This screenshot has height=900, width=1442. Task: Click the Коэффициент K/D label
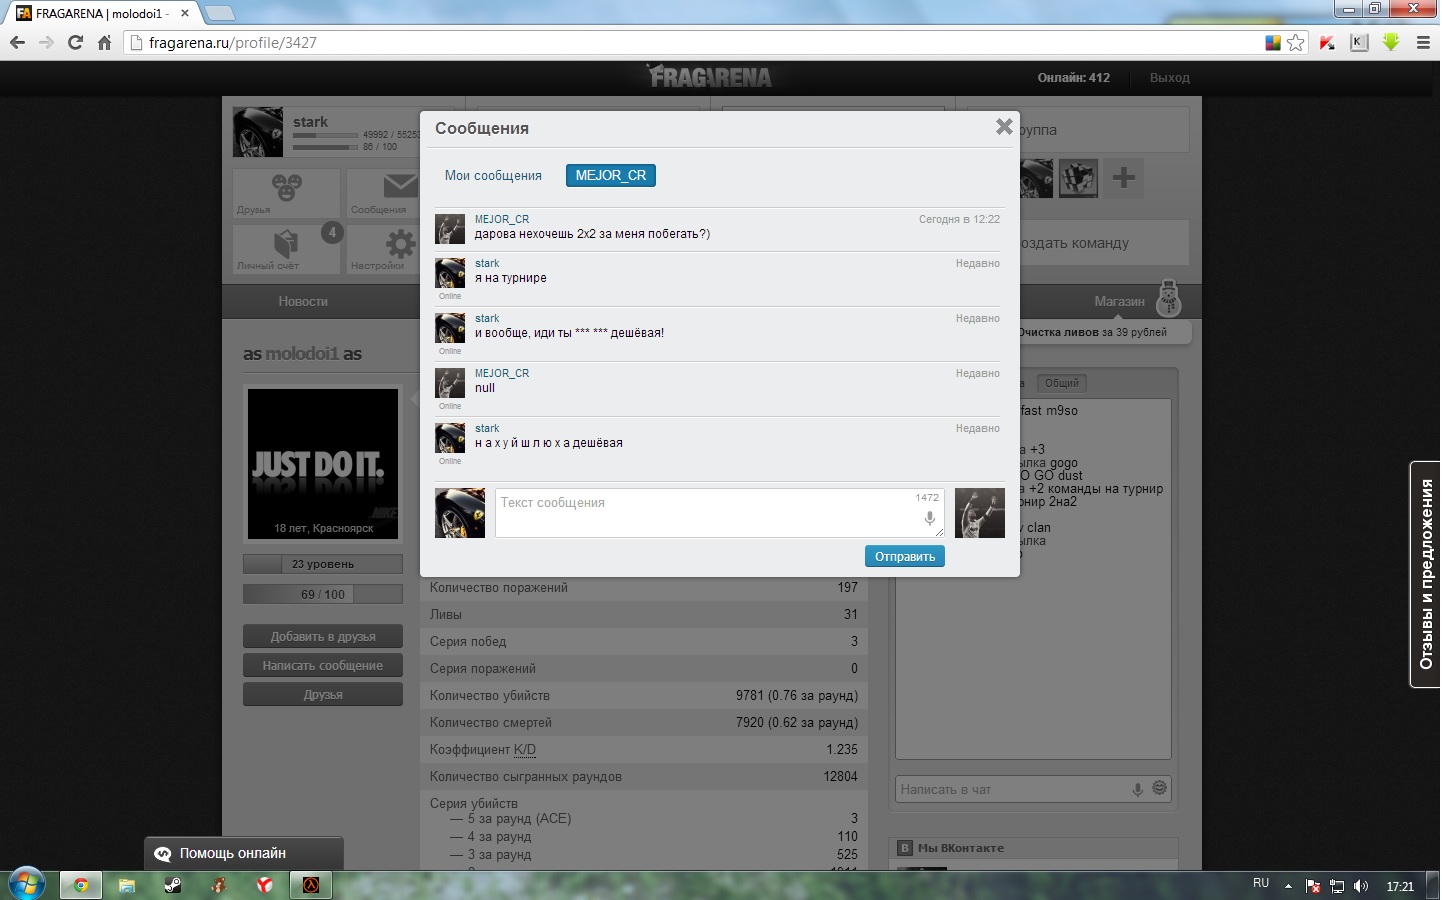pyautogui.click(x=483, y=749)
